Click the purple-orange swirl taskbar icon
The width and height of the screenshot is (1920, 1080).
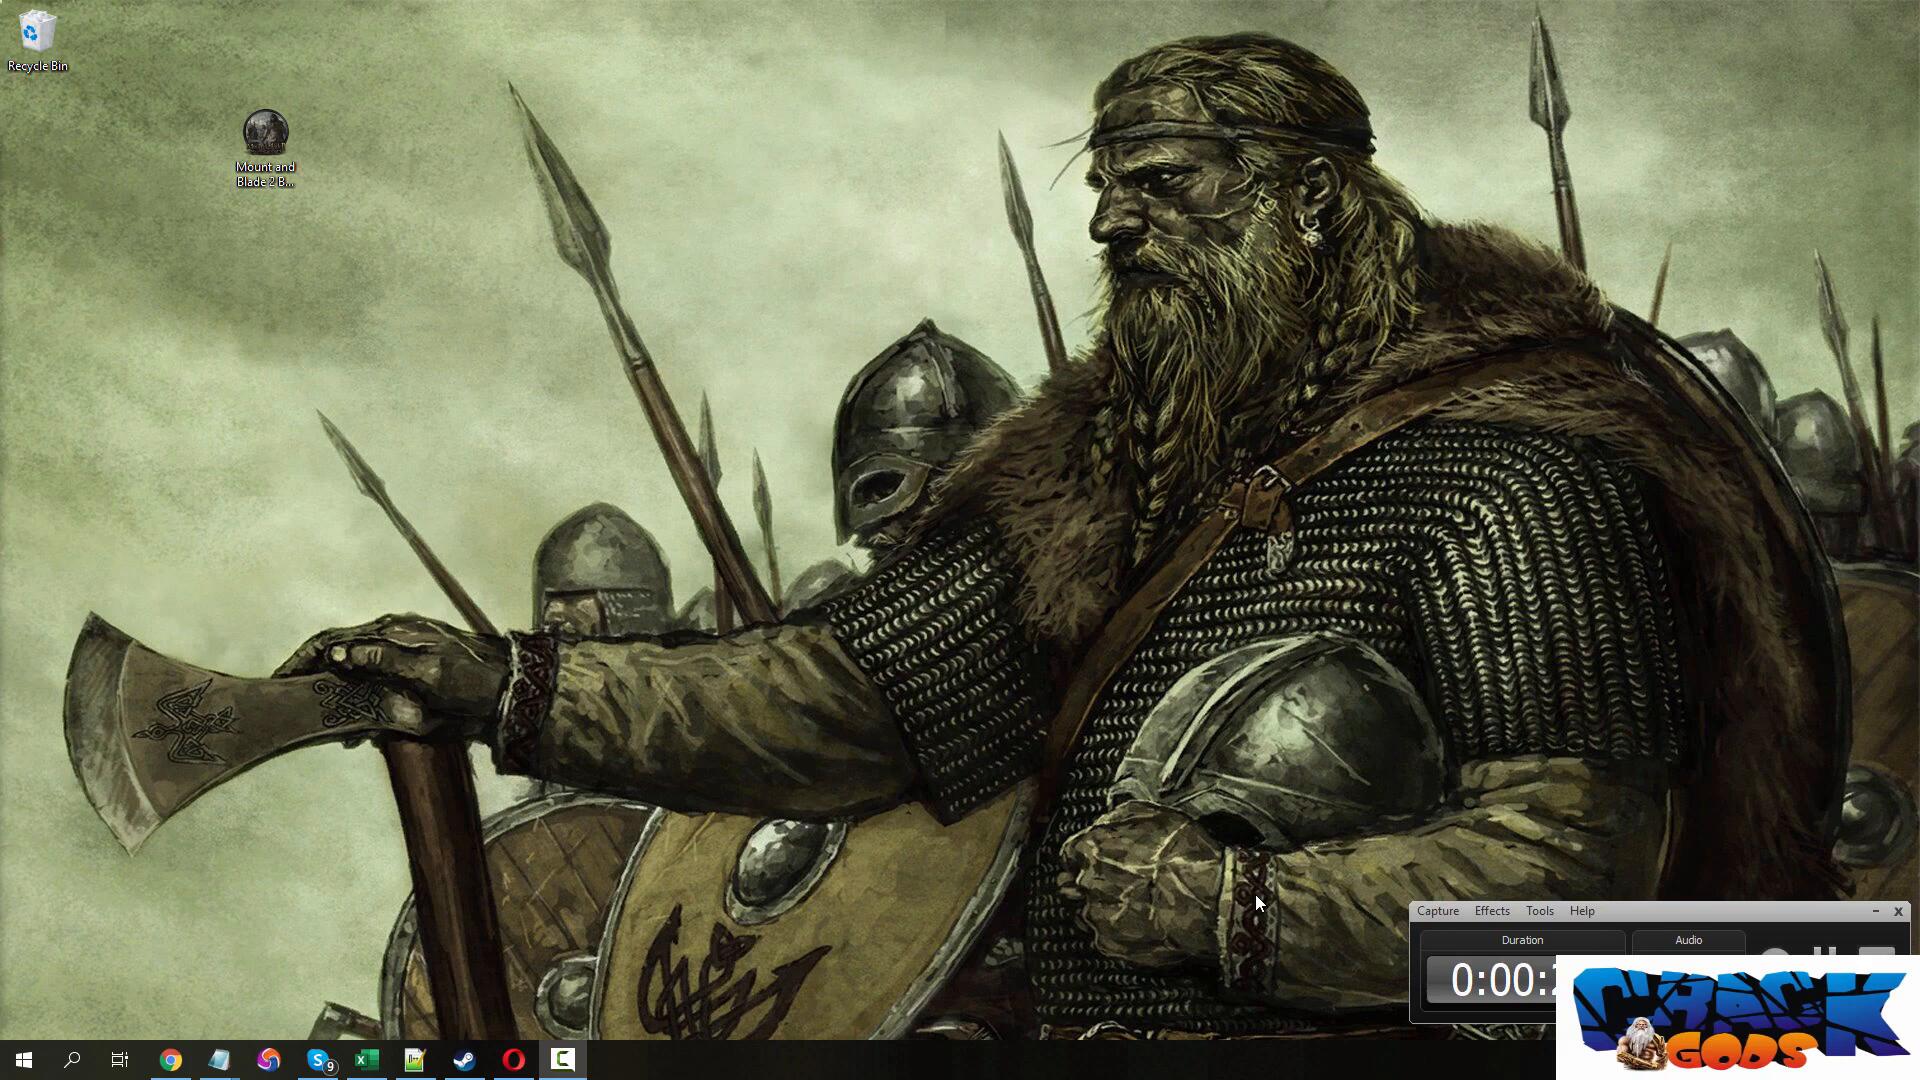tap(268, 1060)
